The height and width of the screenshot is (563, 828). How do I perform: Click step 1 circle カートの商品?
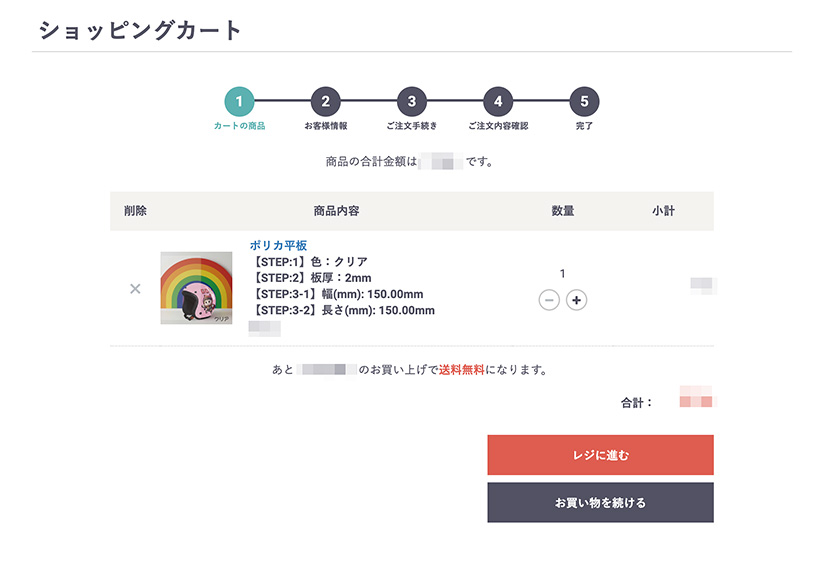239,101
